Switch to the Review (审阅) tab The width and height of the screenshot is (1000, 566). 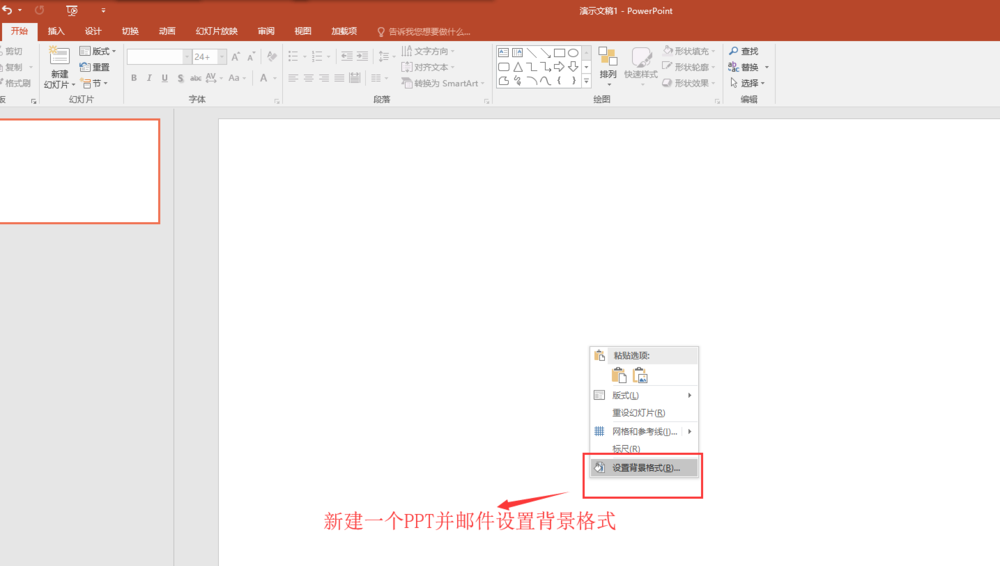[x=266, y=31]
